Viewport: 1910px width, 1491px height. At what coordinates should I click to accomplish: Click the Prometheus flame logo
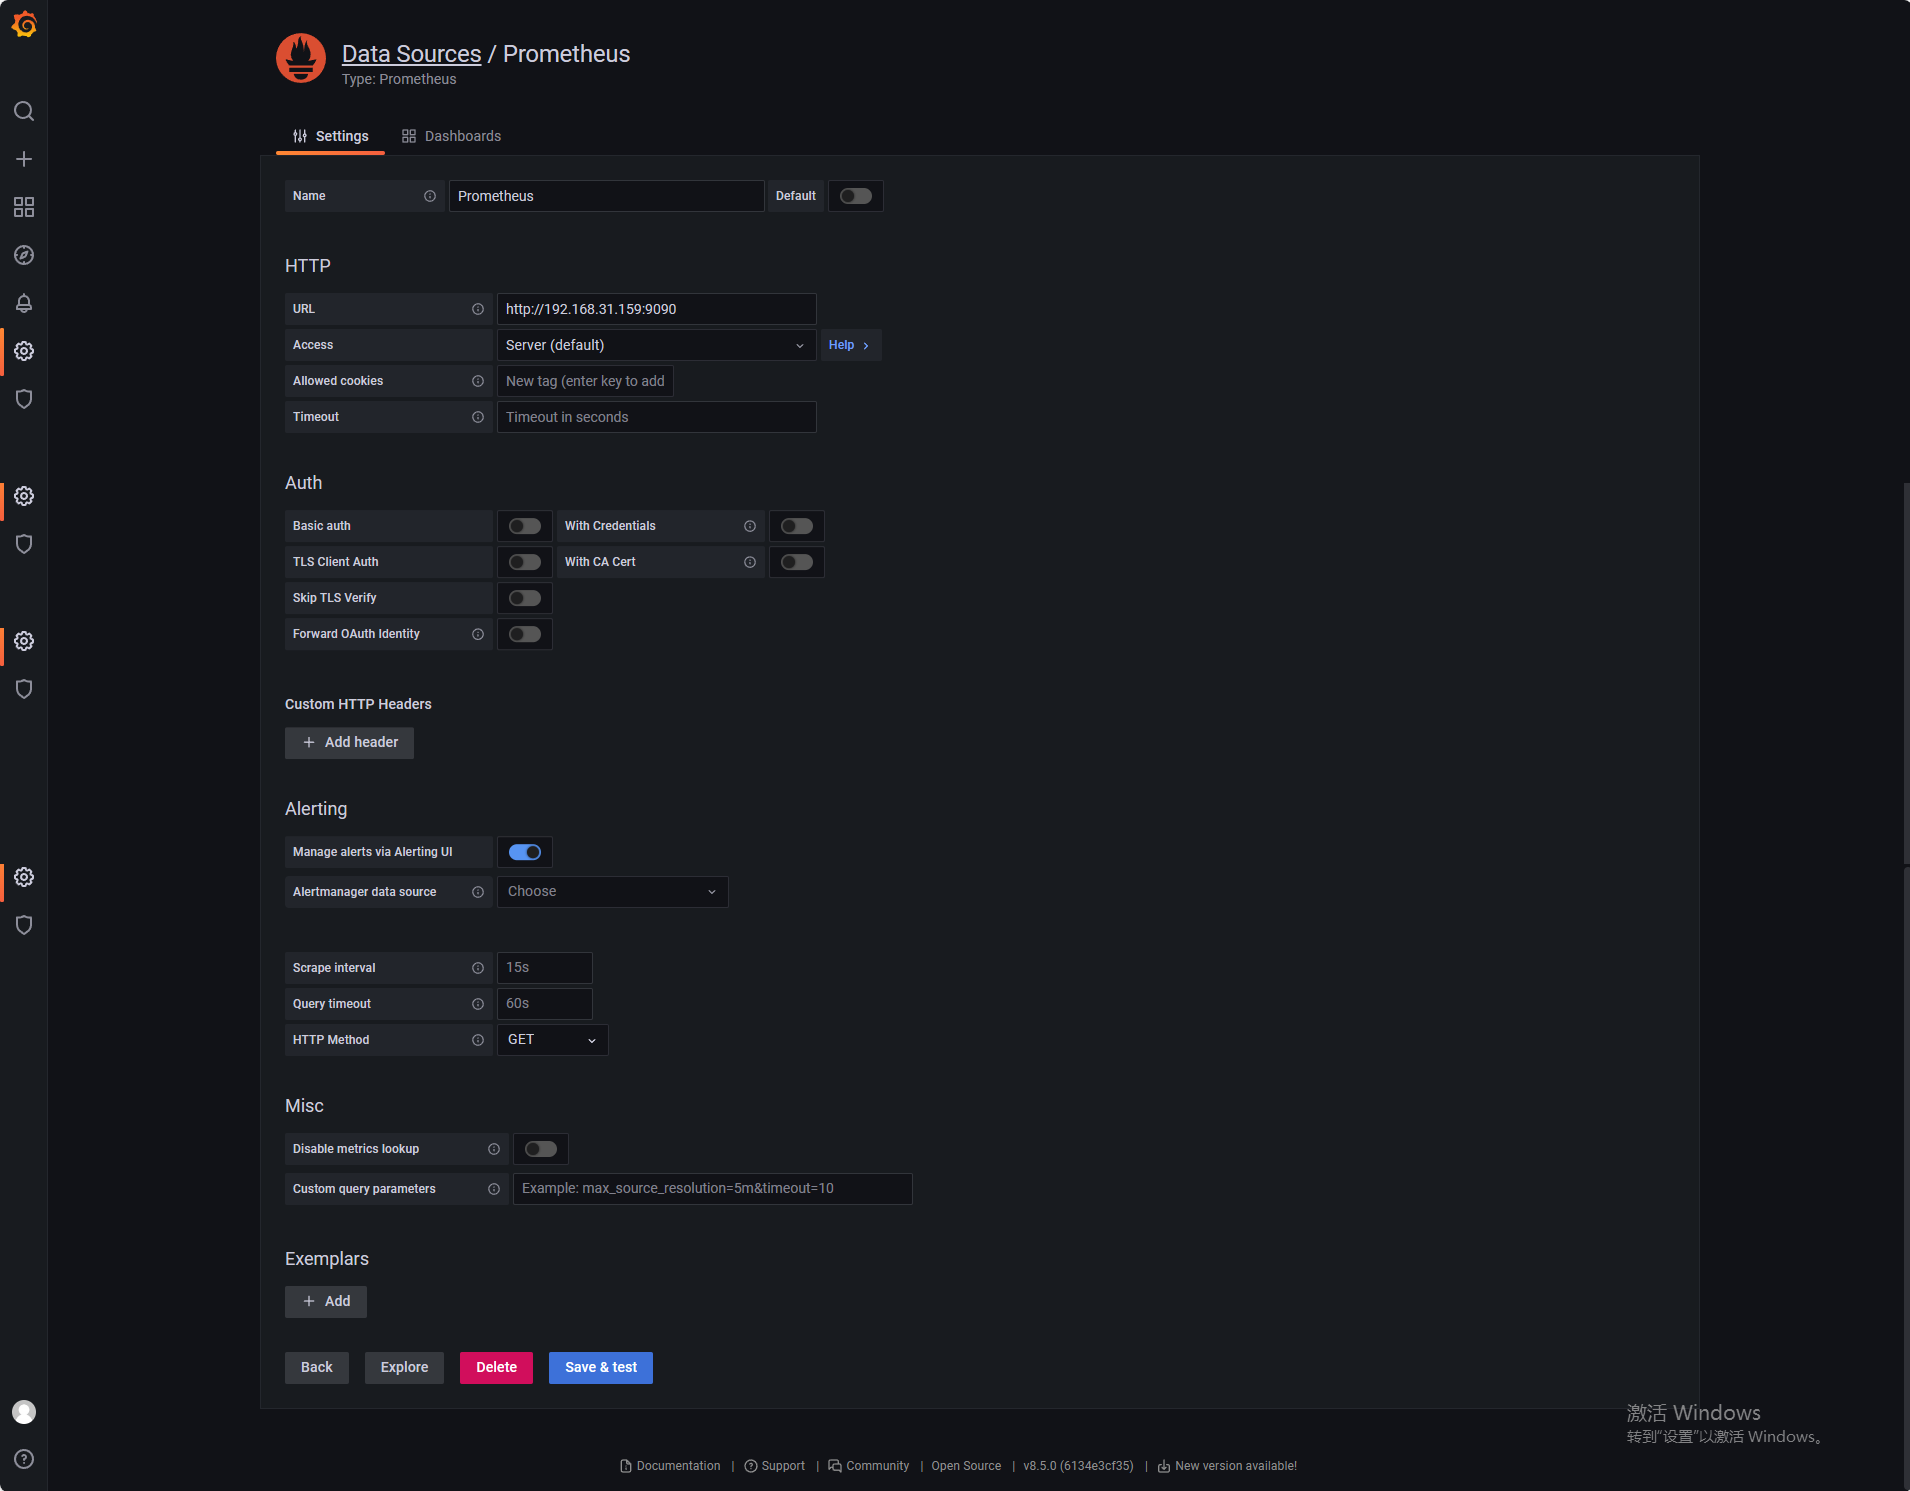click(x=301, y=58)
